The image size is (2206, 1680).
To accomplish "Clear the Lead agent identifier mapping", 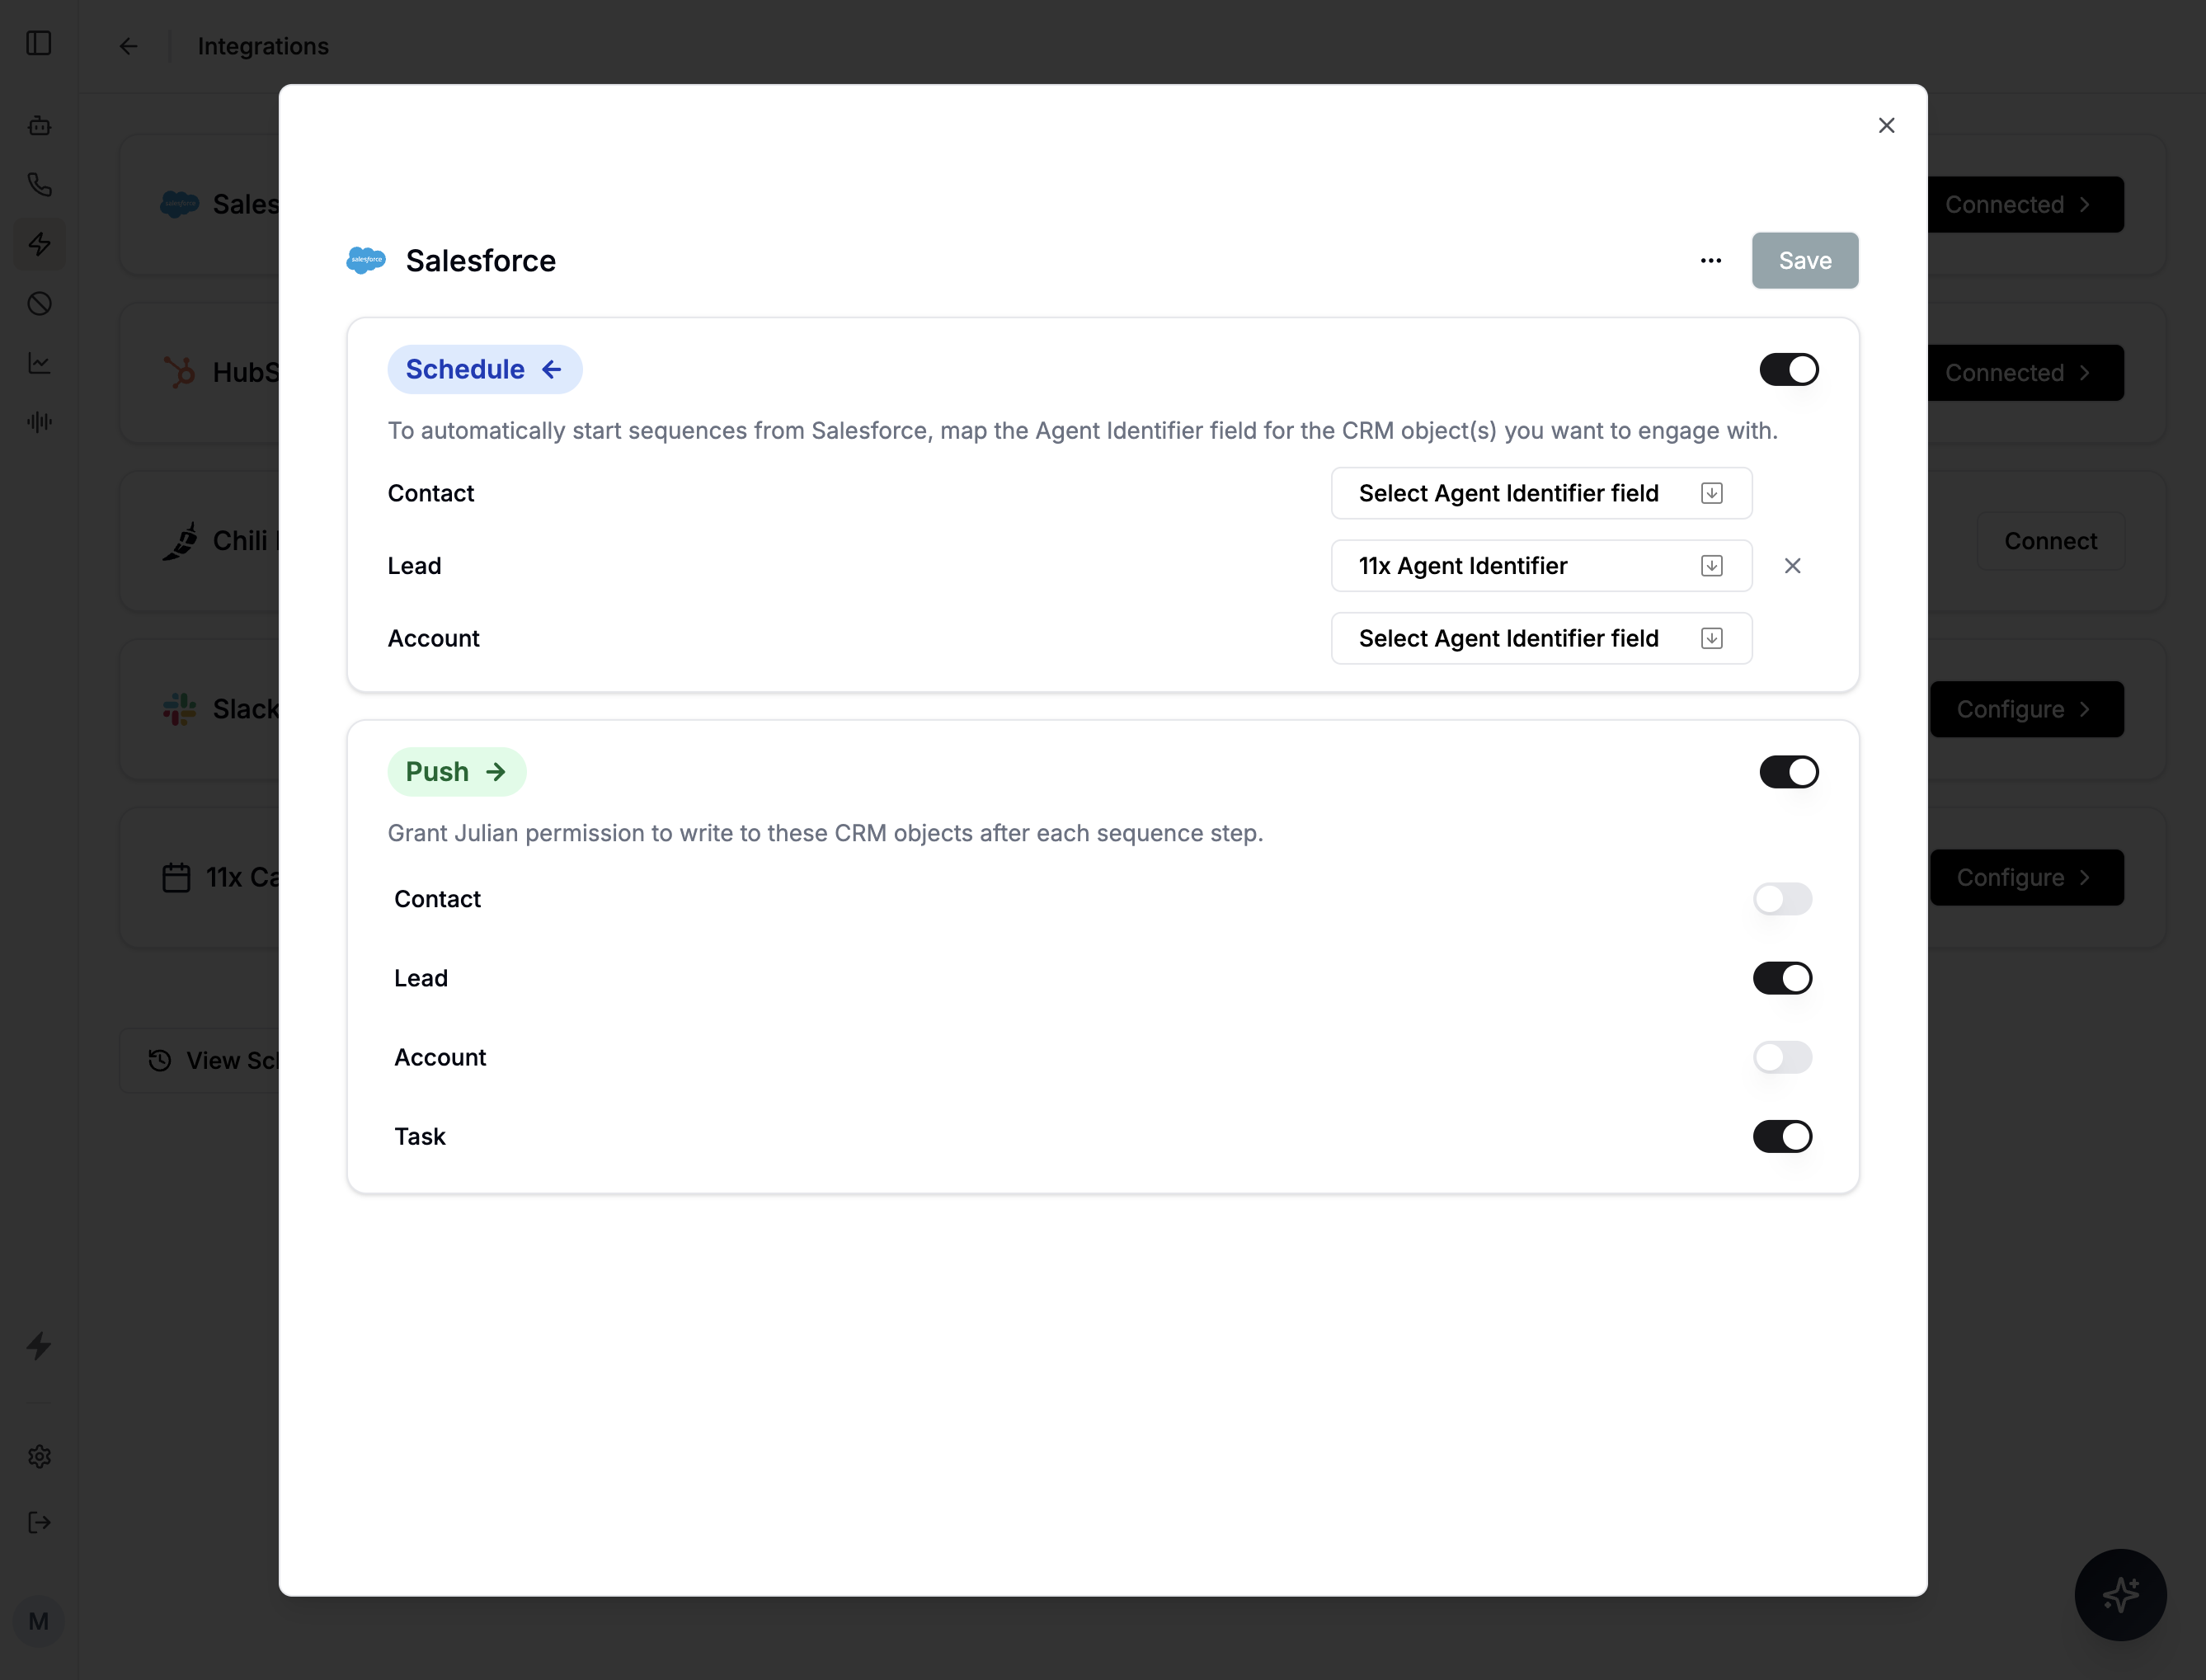I will (1793, 566).
